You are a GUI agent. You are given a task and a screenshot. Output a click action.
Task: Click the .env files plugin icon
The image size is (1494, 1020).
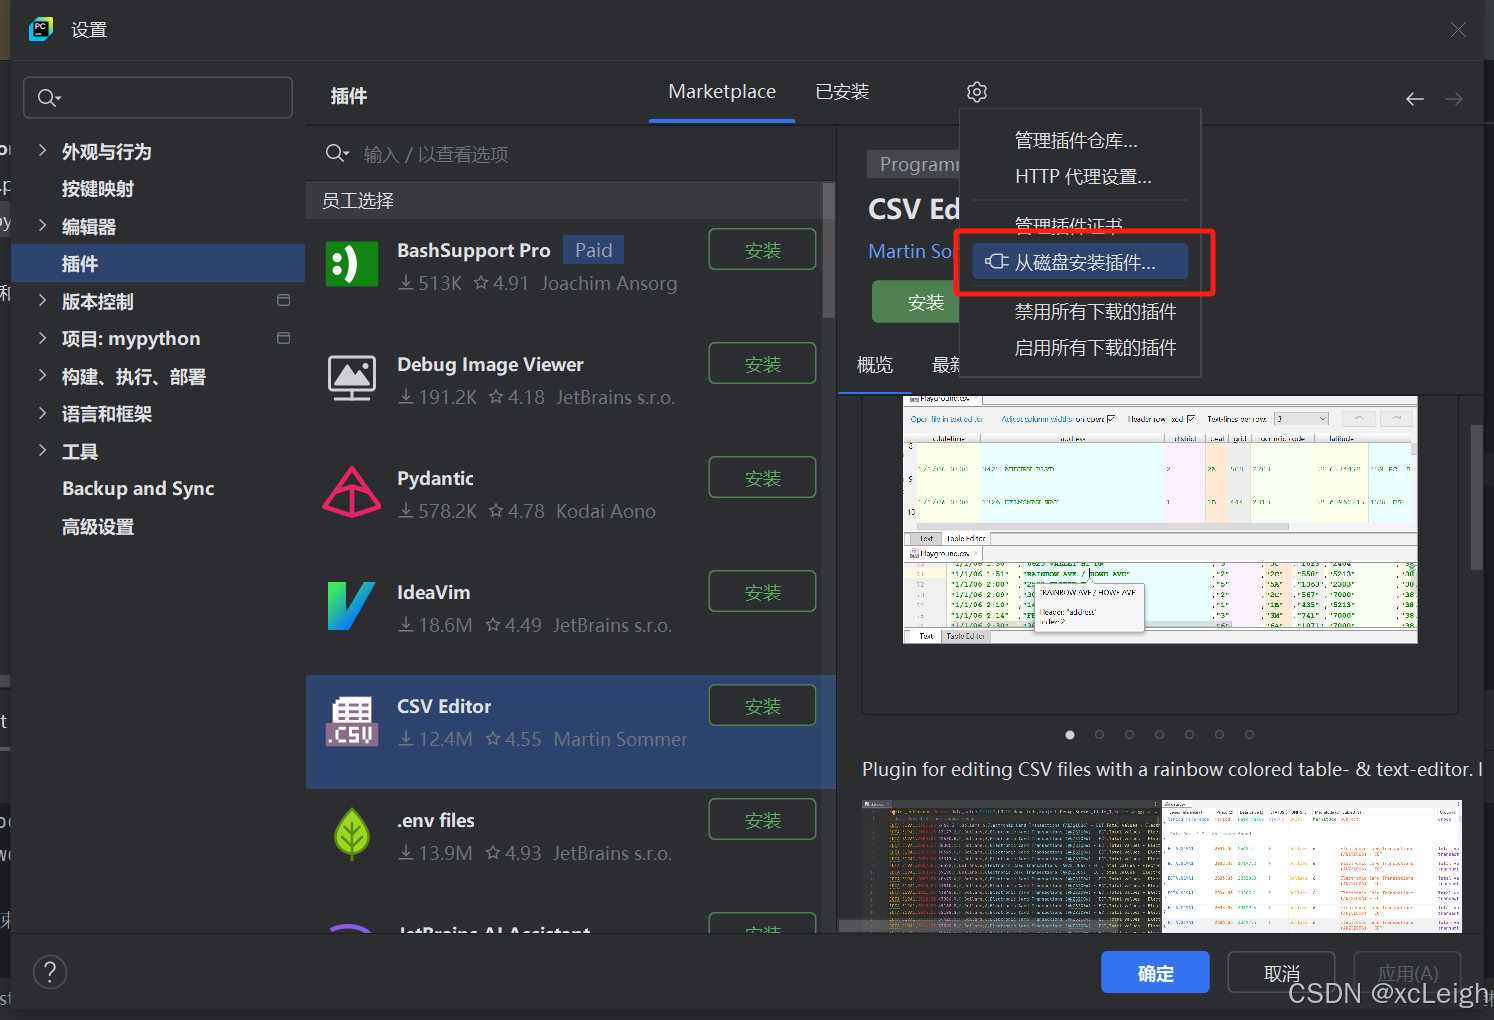352,834
